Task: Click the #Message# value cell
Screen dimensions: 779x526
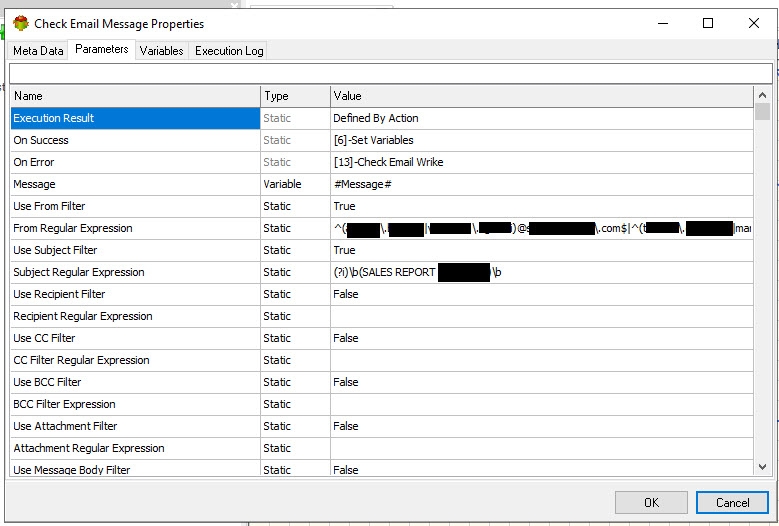Action: coord(542,184)
